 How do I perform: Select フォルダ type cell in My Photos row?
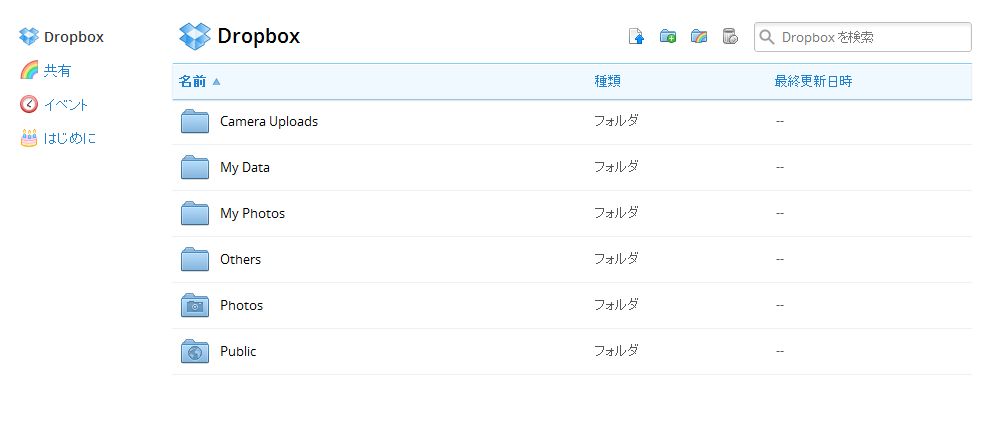click(616, 213)
